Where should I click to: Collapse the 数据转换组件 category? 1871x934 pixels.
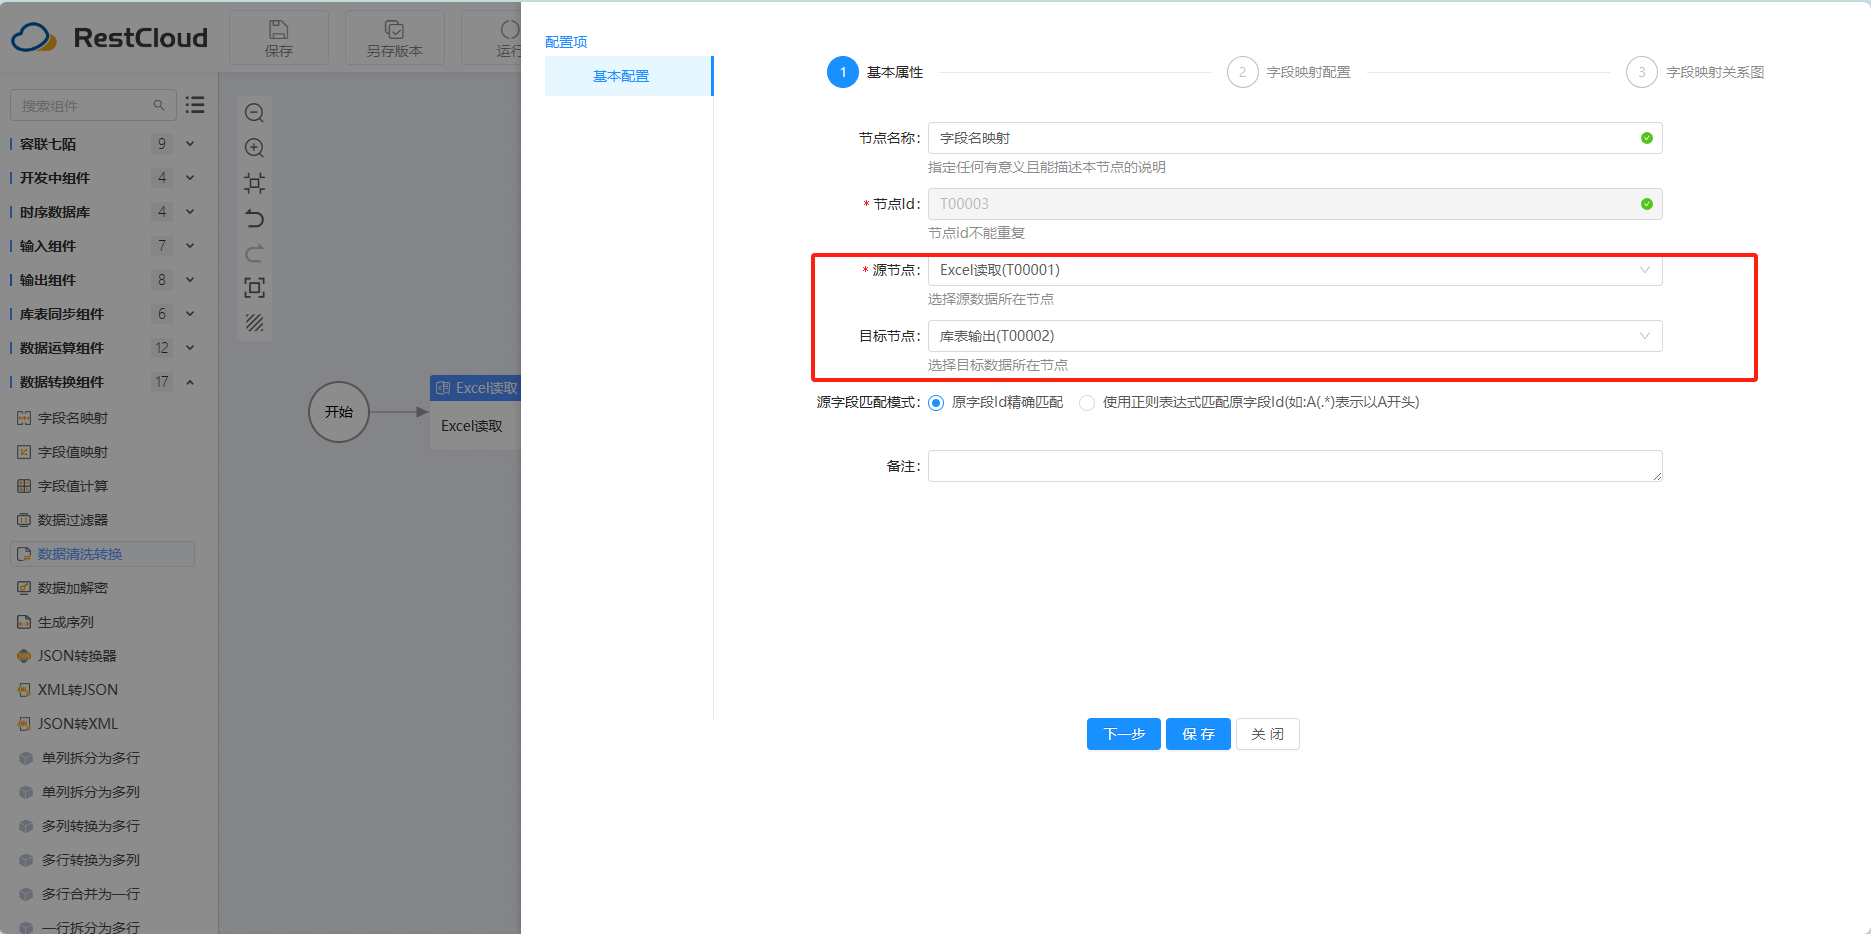190,382
